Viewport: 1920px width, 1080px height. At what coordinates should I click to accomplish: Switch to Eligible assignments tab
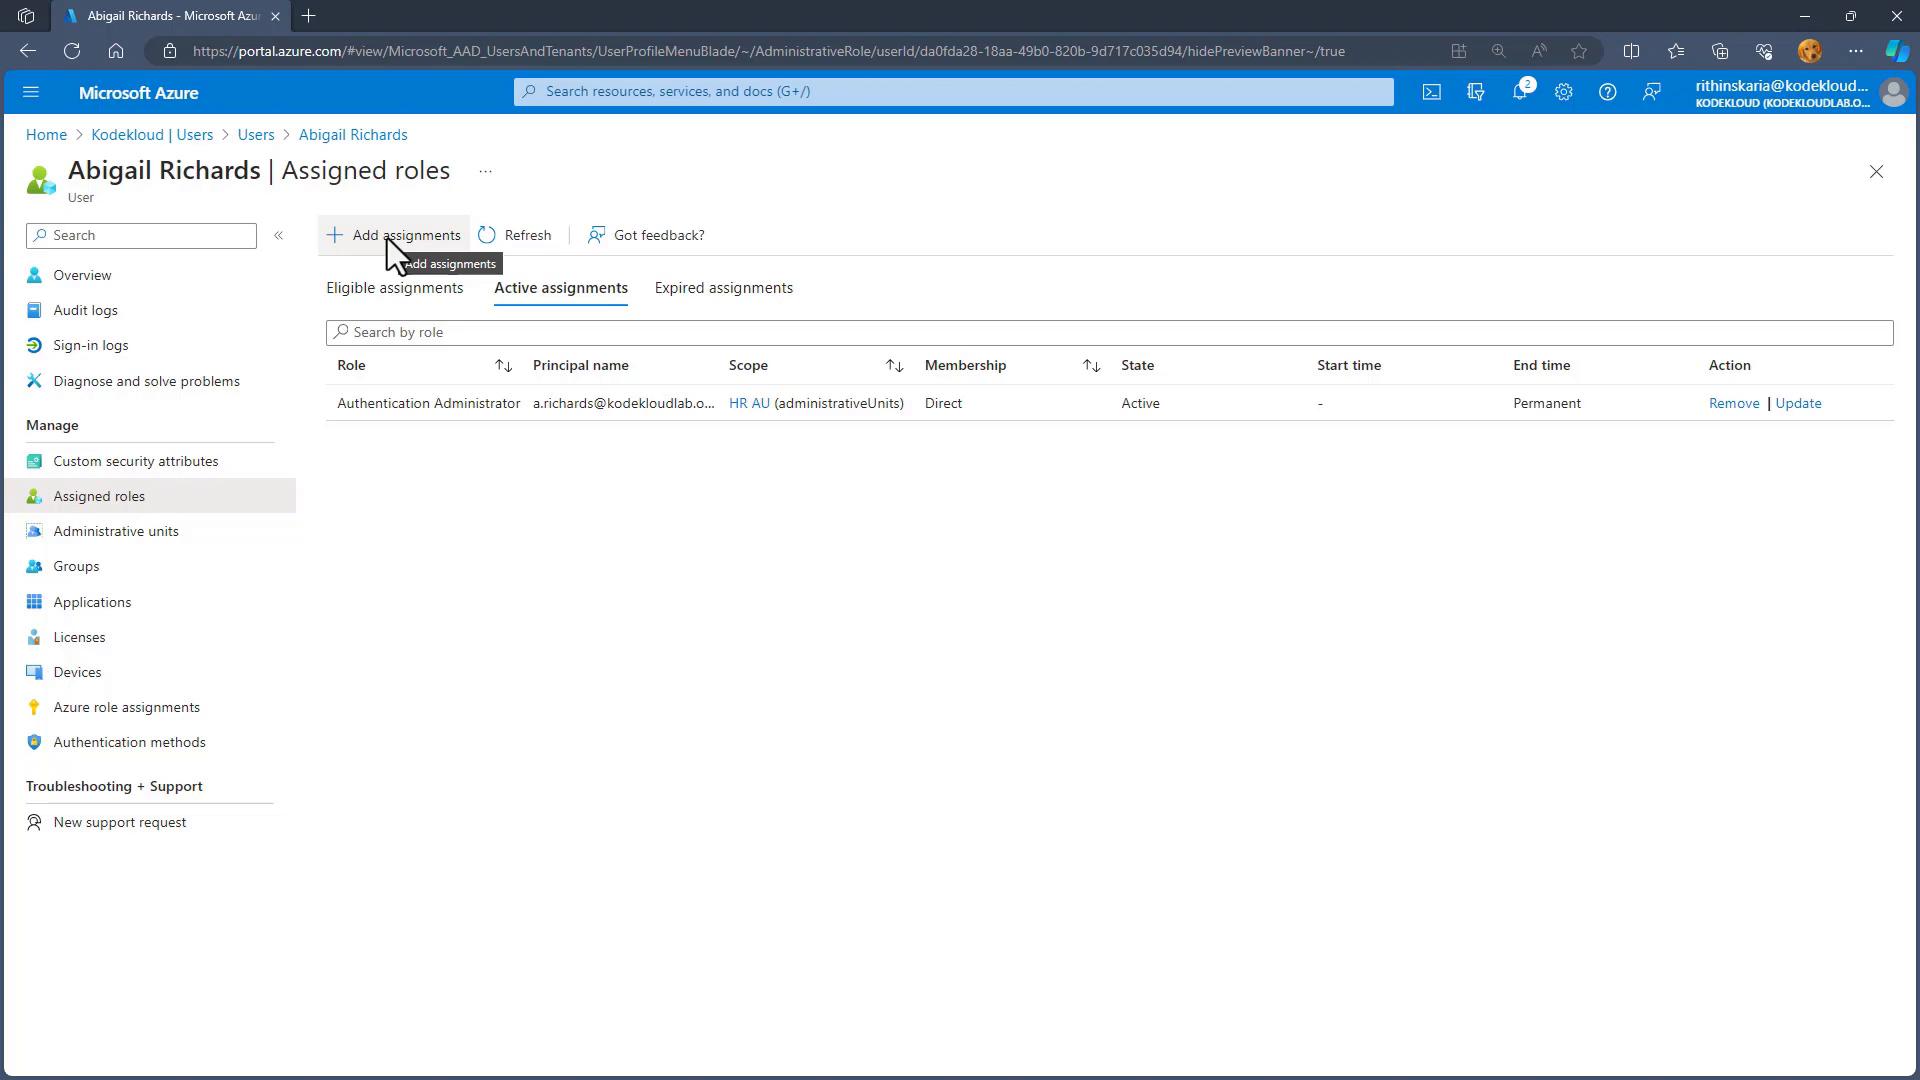394,288
